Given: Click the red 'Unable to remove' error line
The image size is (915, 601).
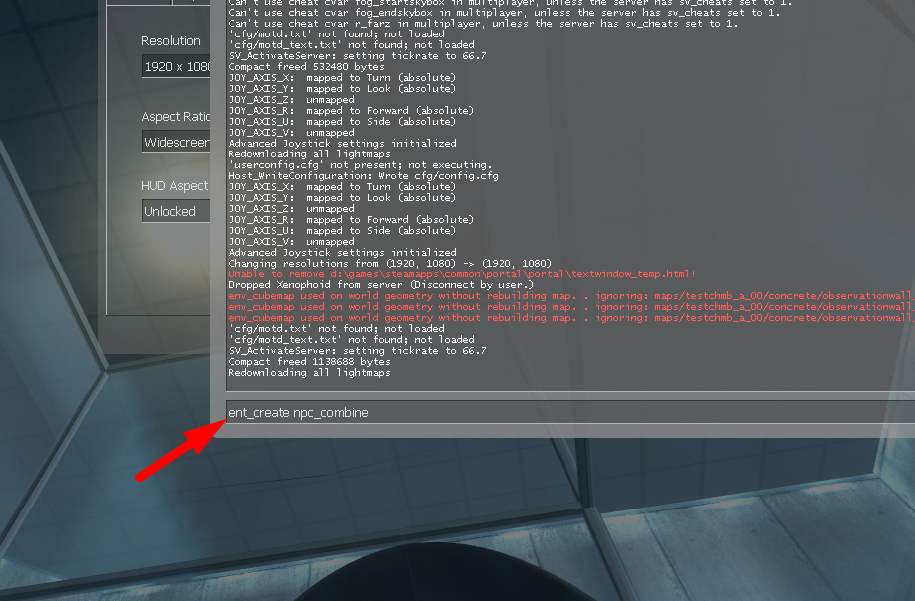Looking at the screenshot, I should click(462, 274).
